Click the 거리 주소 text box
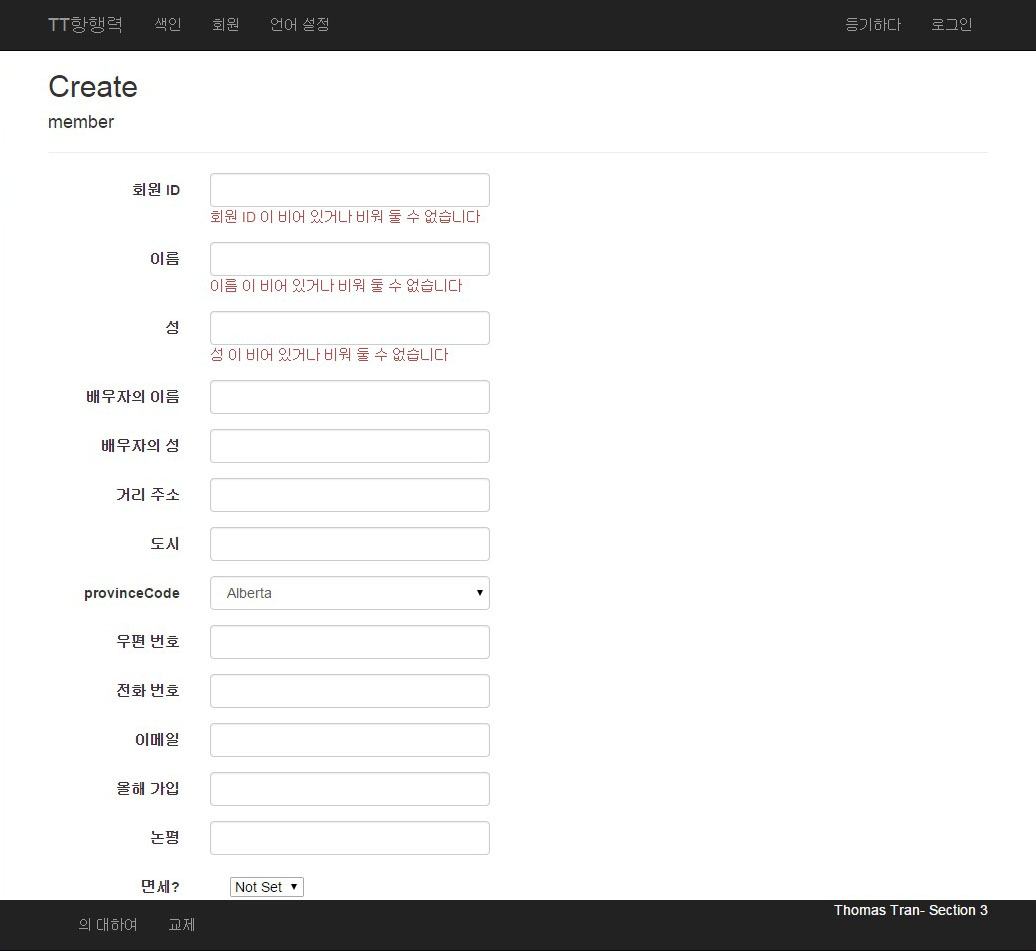 349,495
